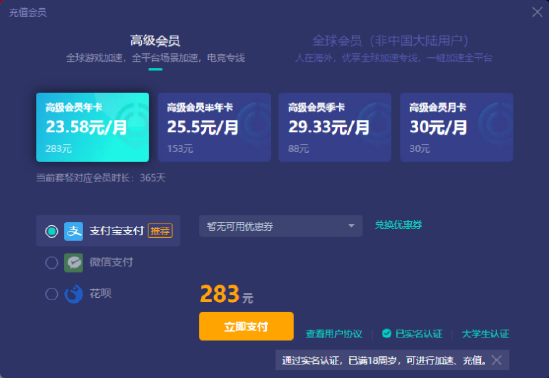This screenshot has width=550, height=378.
Task: Click the Alipay logo icon
Action: point(73,231)
